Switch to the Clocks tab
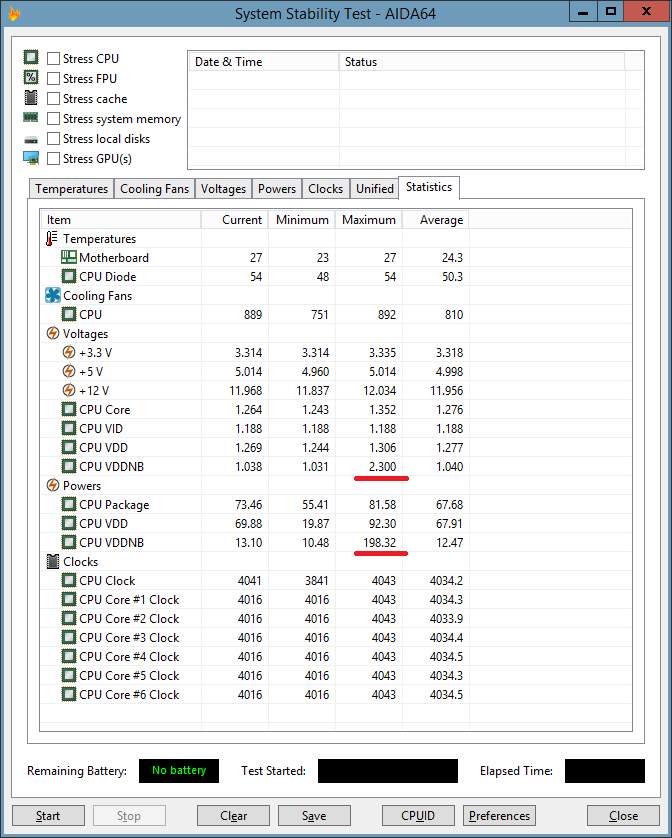672x838 pixels. click(x=325, y=189)
